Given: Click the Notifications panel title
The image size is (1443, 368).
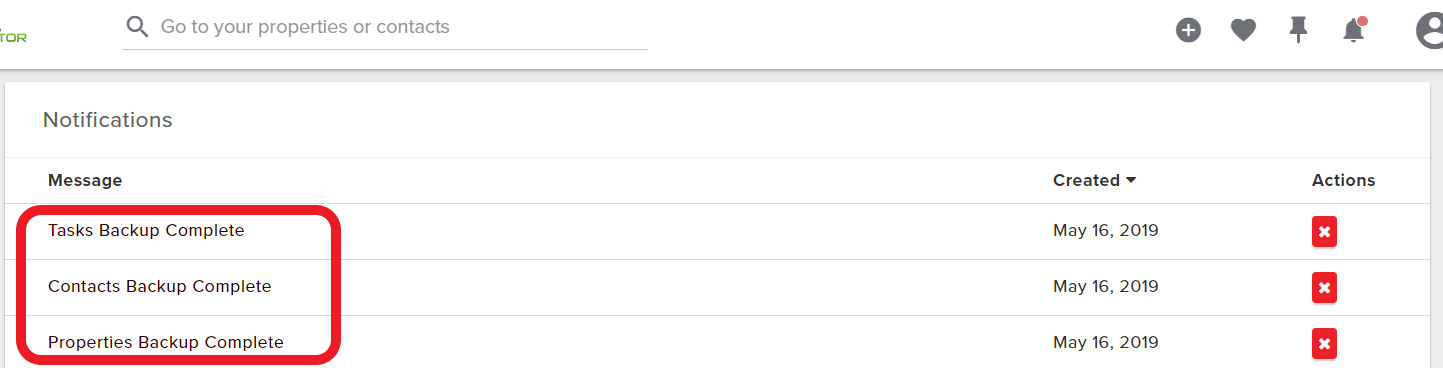Looking at the screenshot, I should 108,120.
